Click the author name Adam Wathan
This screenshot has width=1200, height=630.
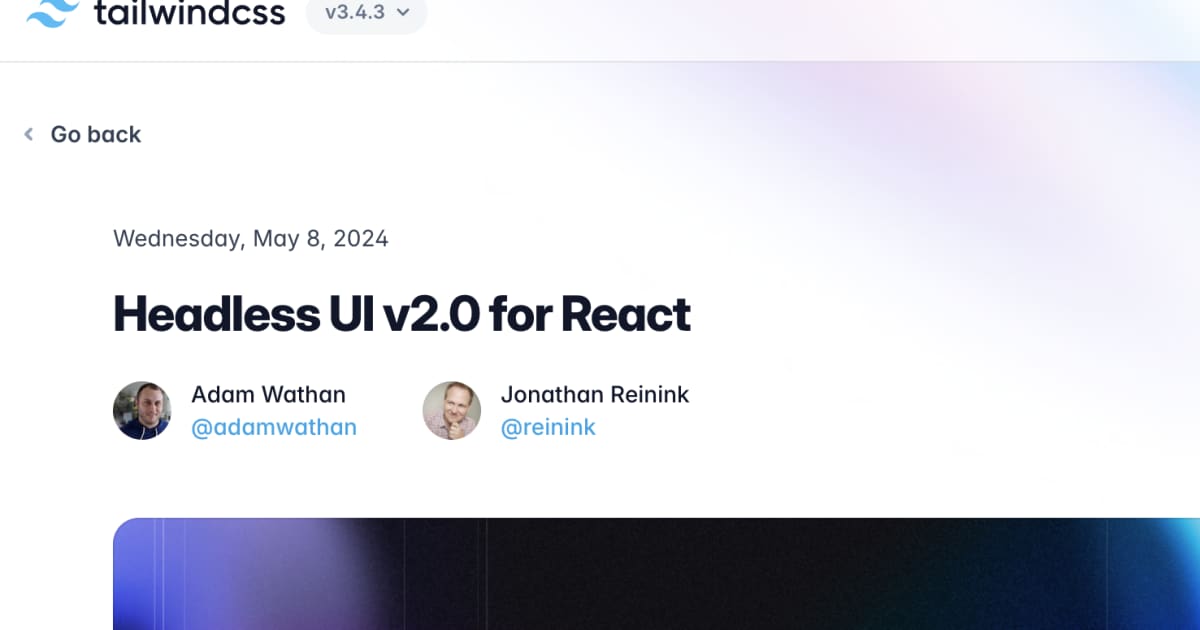[268, 394]
